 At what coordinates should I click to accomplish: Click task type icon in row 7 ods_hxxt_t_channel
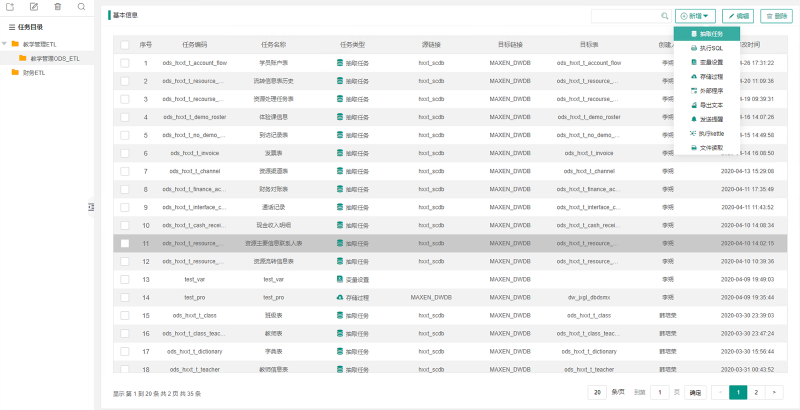tap(340, 171)
